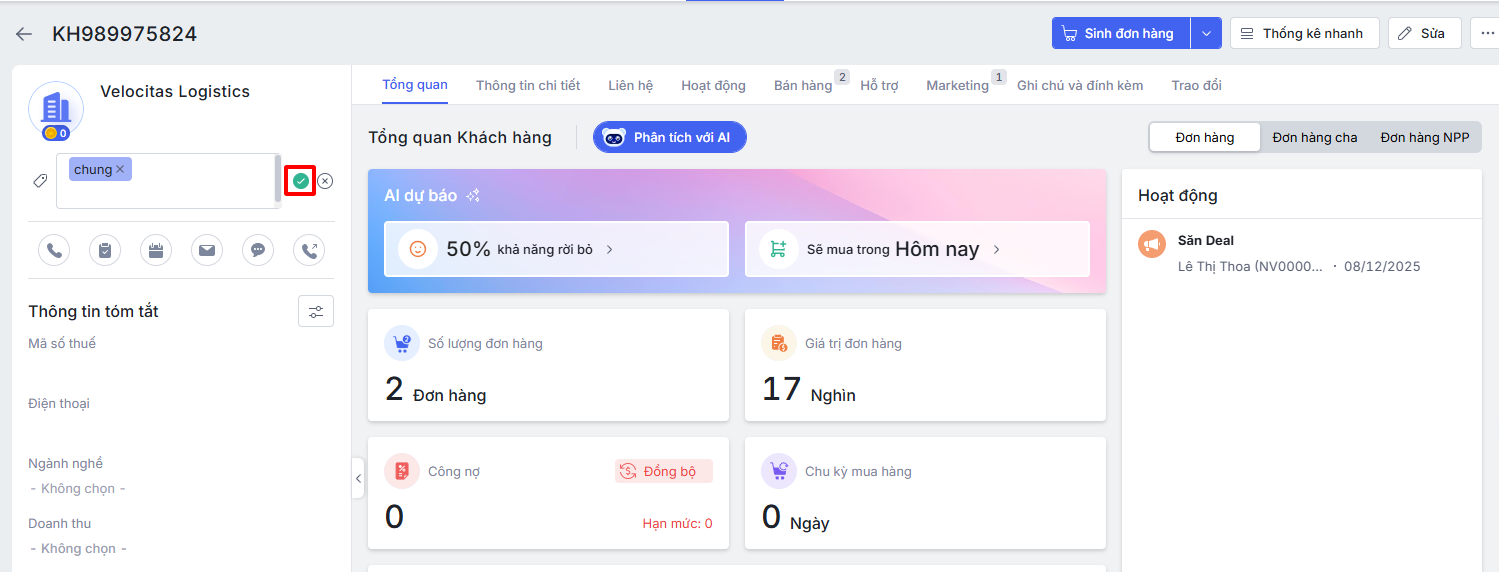Click the phone call quick action icon
This screenshot has height=572, width=1499.
coord(54,250)
